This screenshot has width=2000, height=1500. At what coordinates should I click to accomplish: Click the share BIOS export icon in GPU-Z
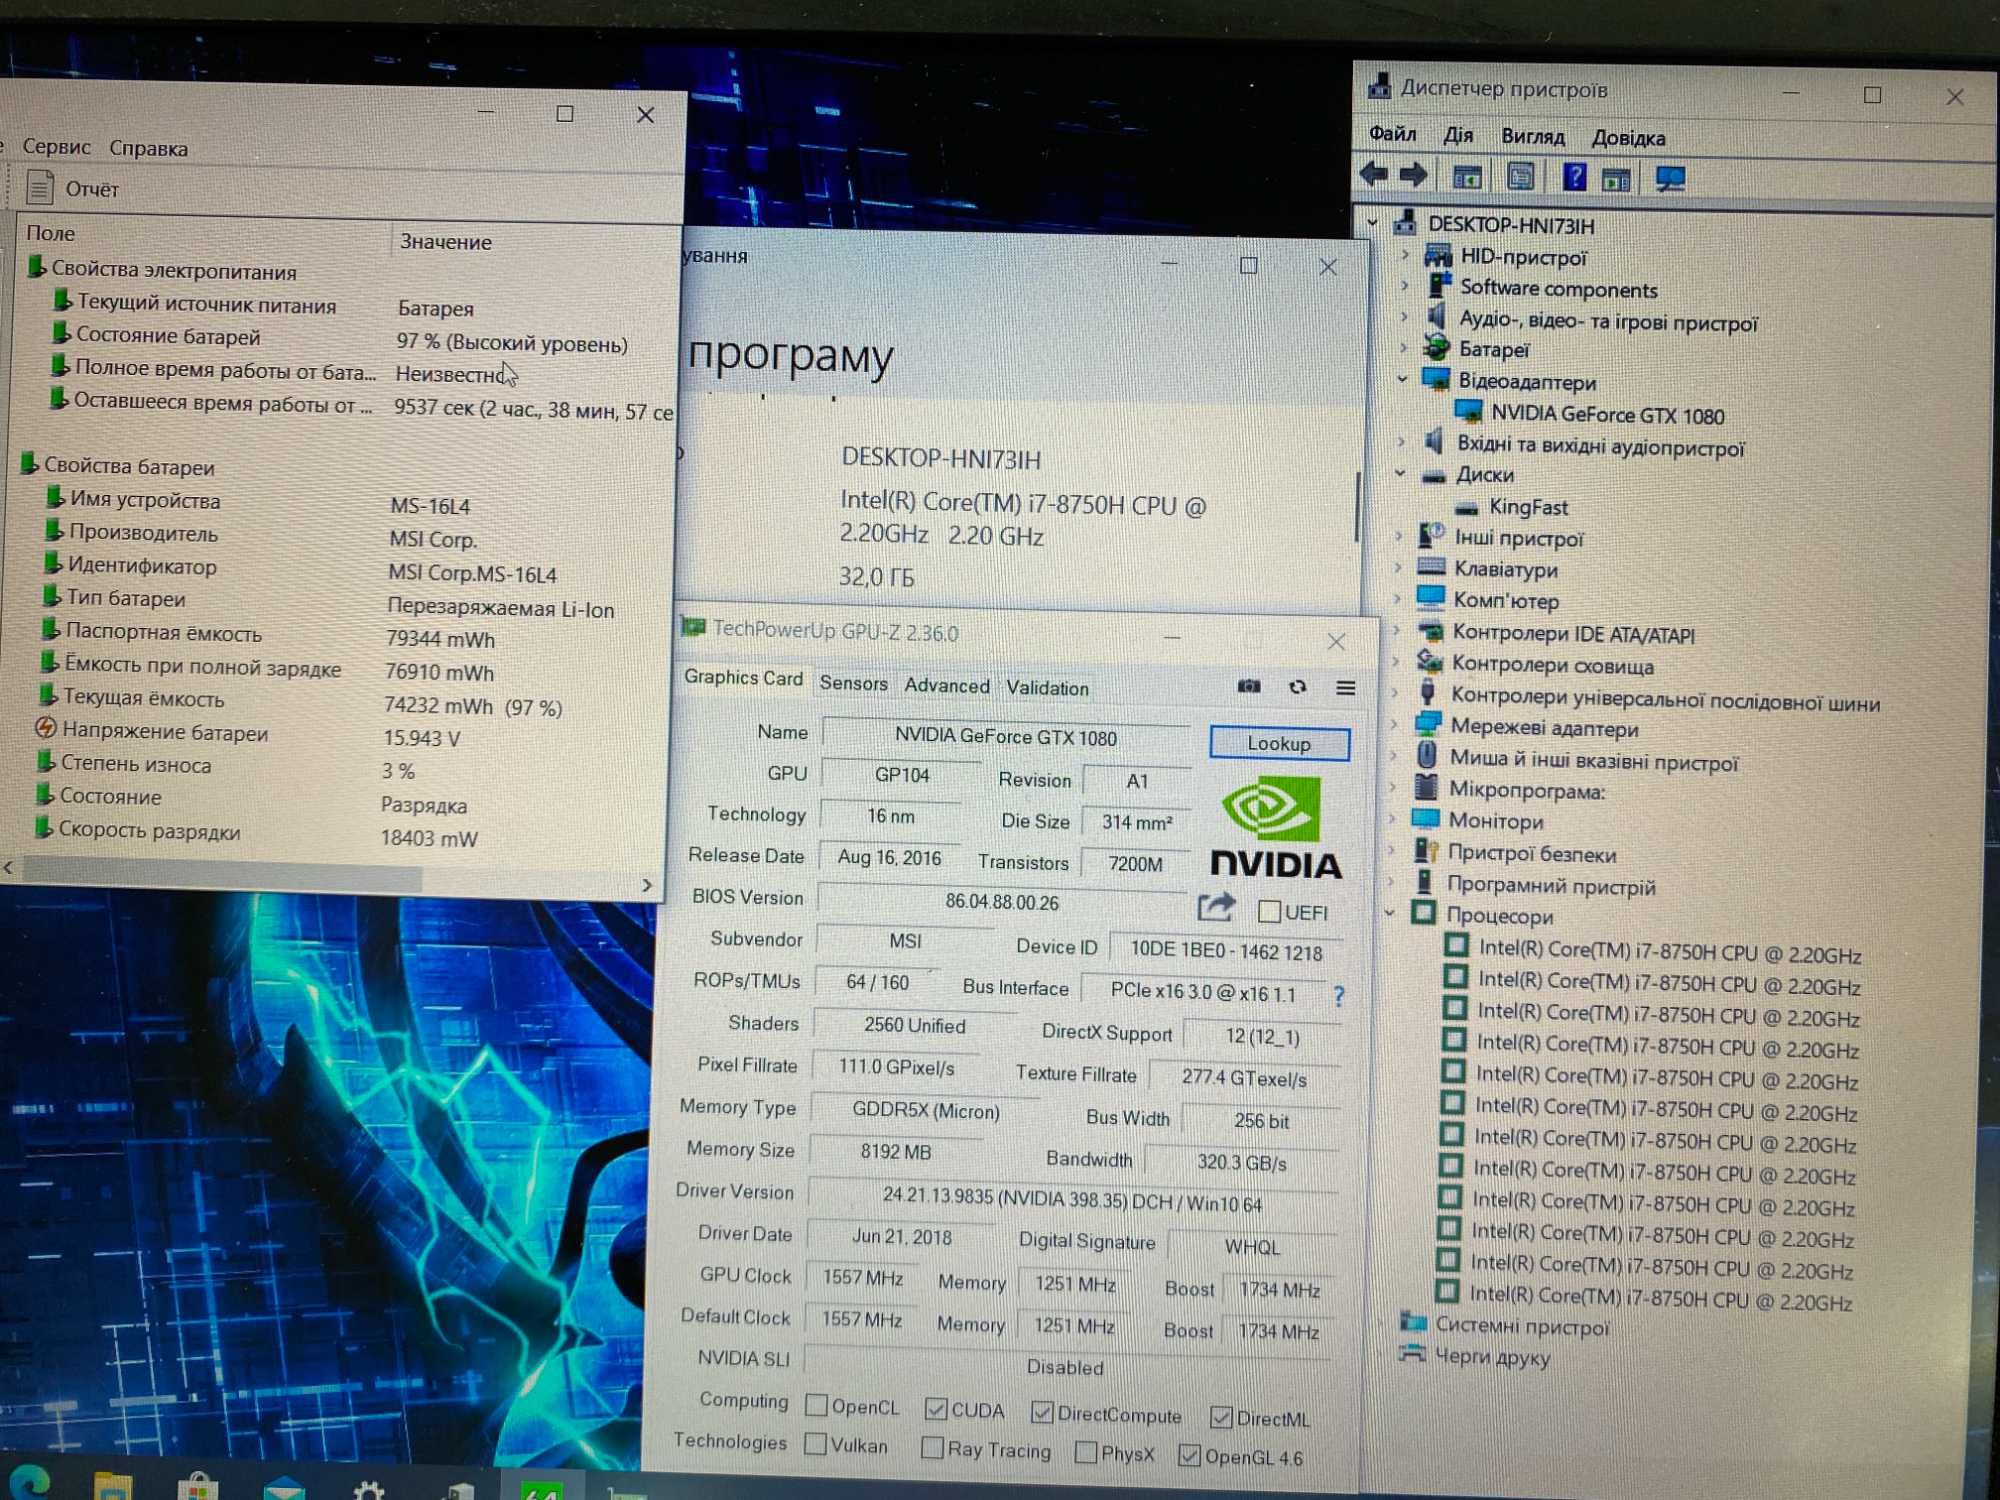(1216, 907)
